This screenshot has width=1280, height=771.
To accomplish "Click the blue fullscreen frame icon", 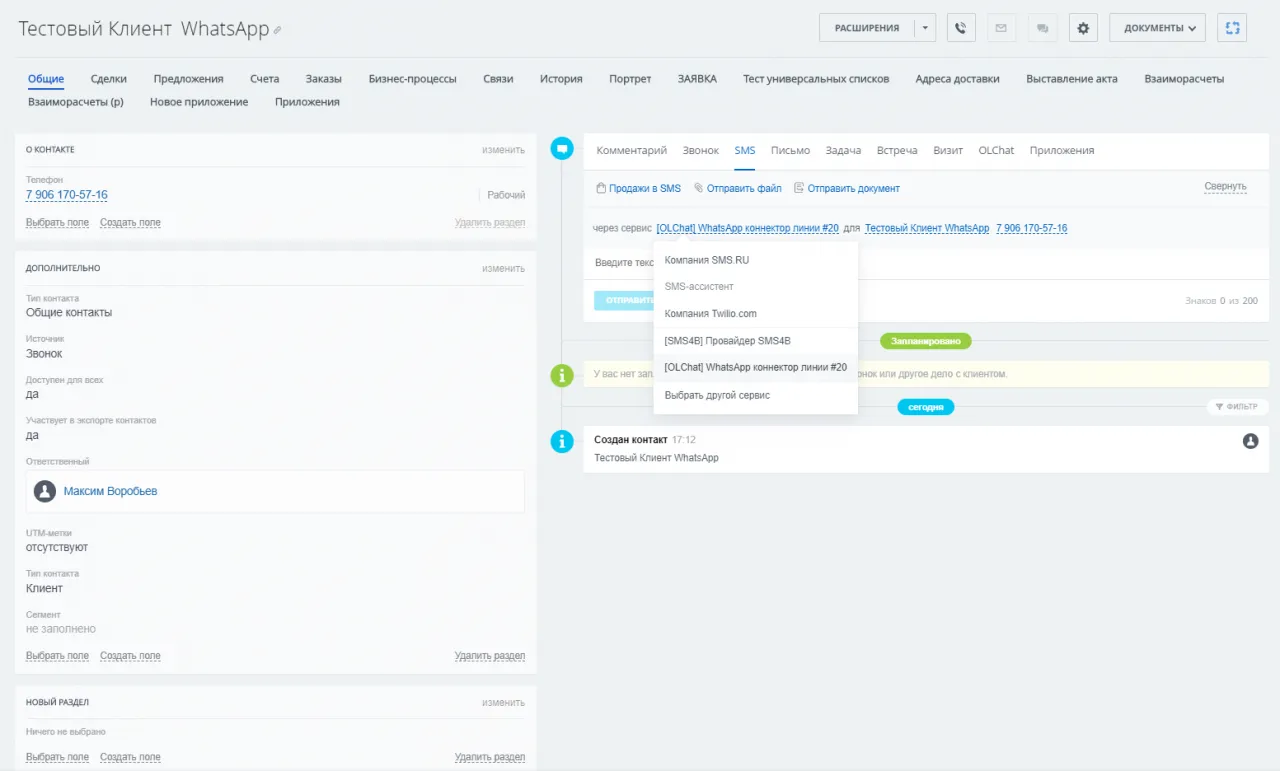I will pyautogui.click(x=1231, y=28).
